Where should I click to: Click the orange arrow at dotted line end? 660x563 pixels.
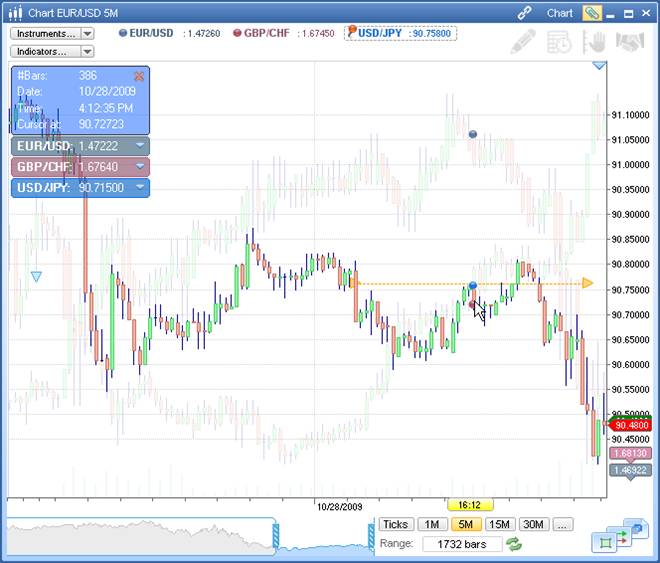click(x=588, y=283)
